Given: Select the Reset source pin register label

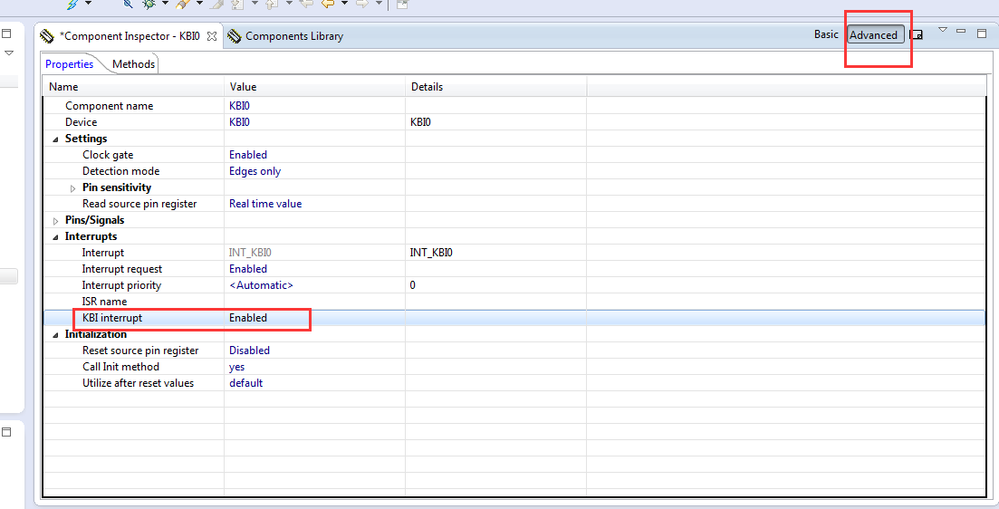Looking at the screenshot, I should (140, 350).
